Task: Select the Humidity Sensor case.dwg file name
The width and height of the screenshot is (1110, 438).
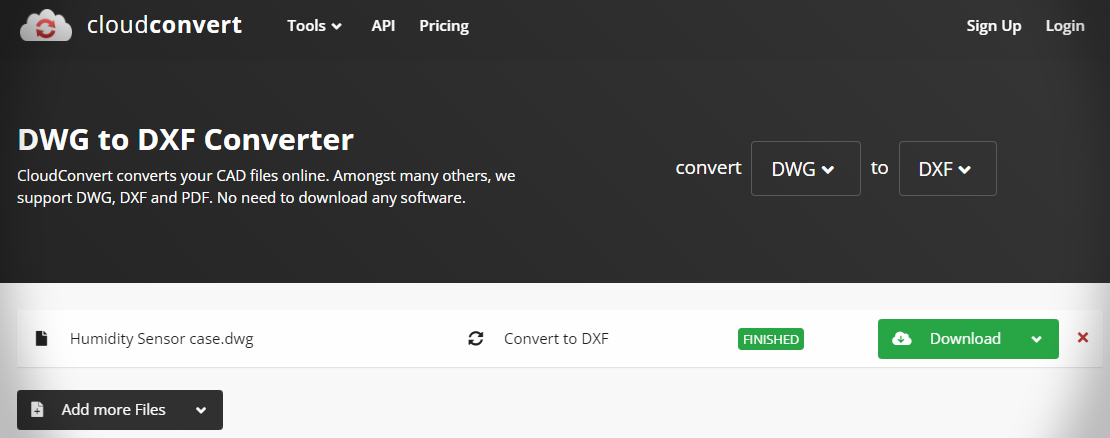Action: (161, 339)
